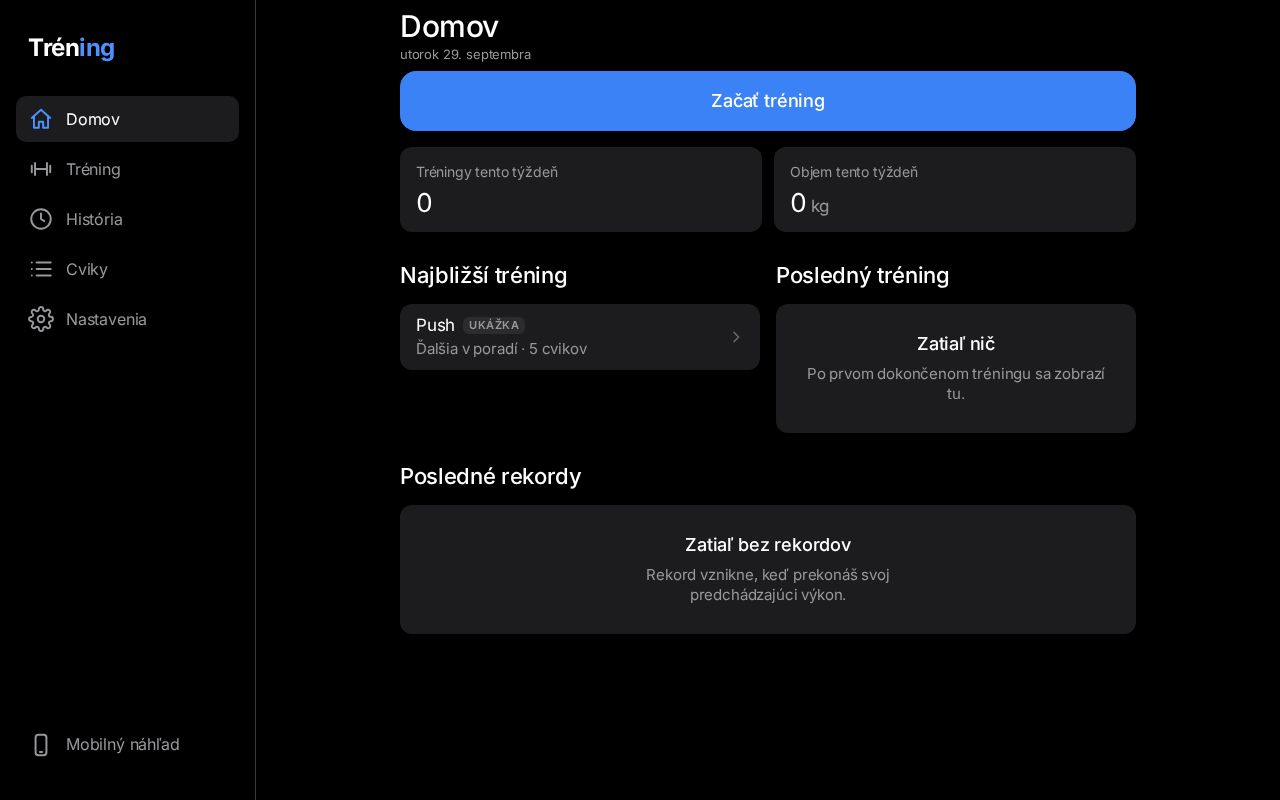Click the UKÁŽKA badge on Push
Screen dimensions: 1280x800
[x=494, y=325]
